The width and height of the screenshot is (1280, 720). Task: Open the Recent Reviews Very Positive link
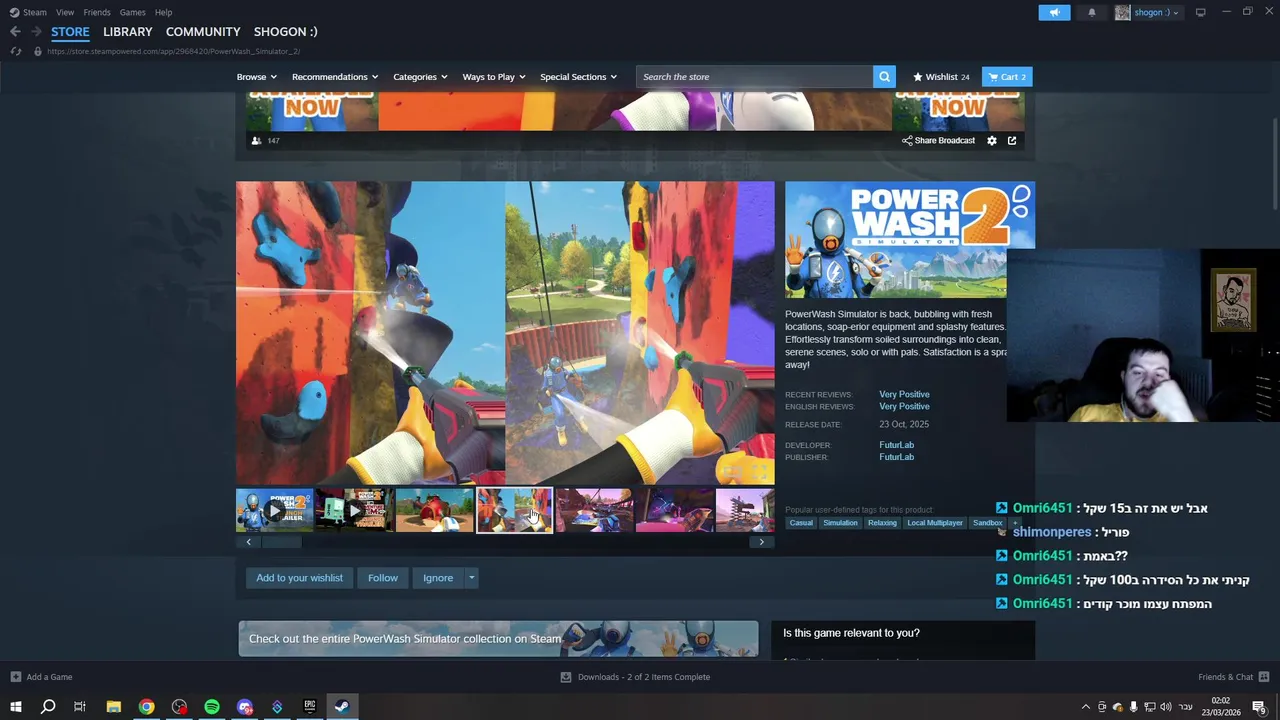tap(904, 394)
